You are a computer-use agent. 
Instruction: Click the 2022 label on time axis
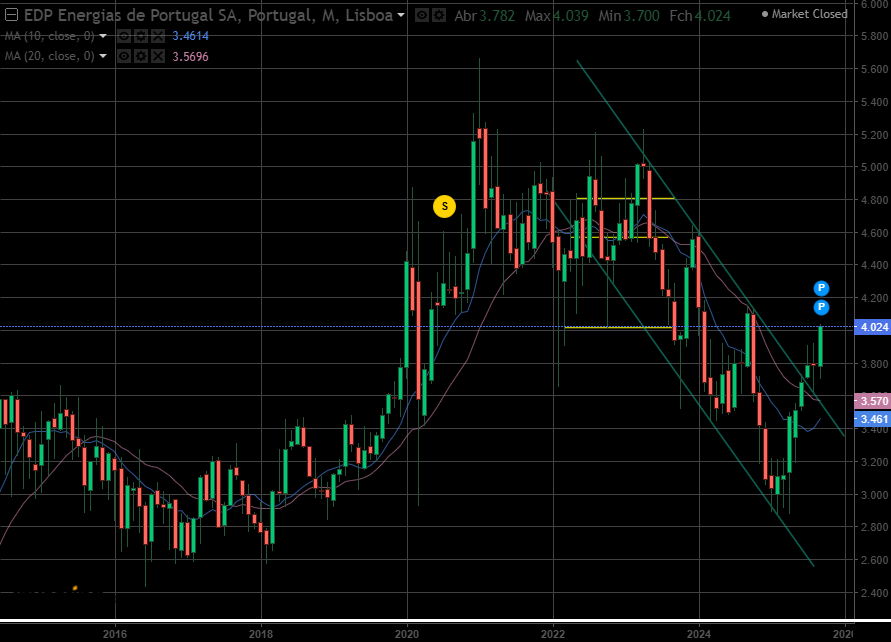(553, 634)
